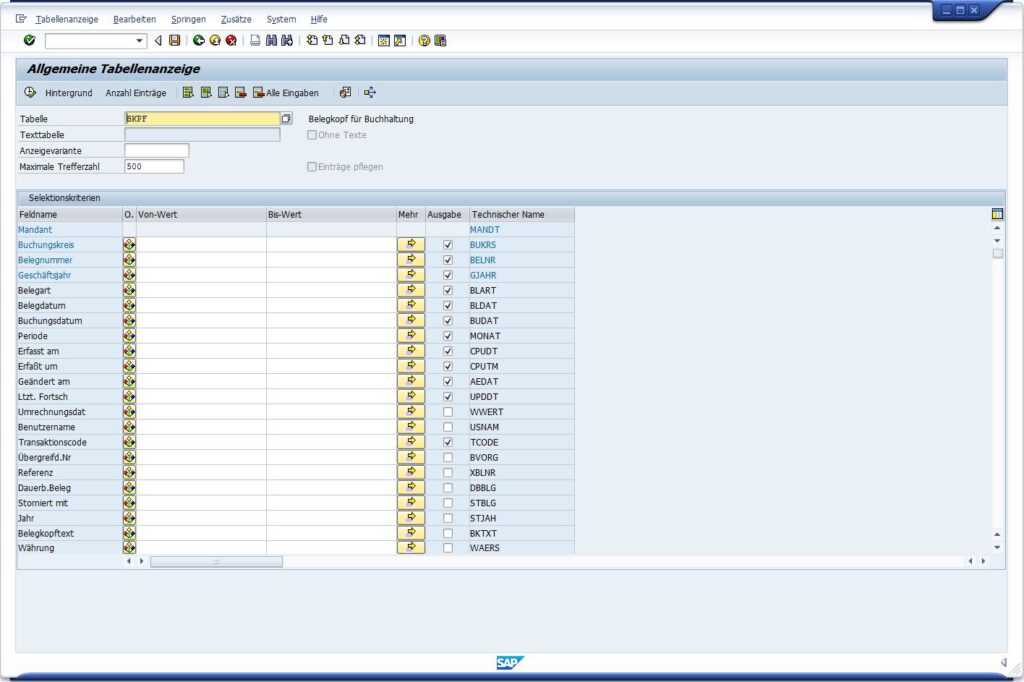This screenshot has width=1024, height=682.
Task: Click the Print icon in the toolbar
Action: (x=255, y=41)
